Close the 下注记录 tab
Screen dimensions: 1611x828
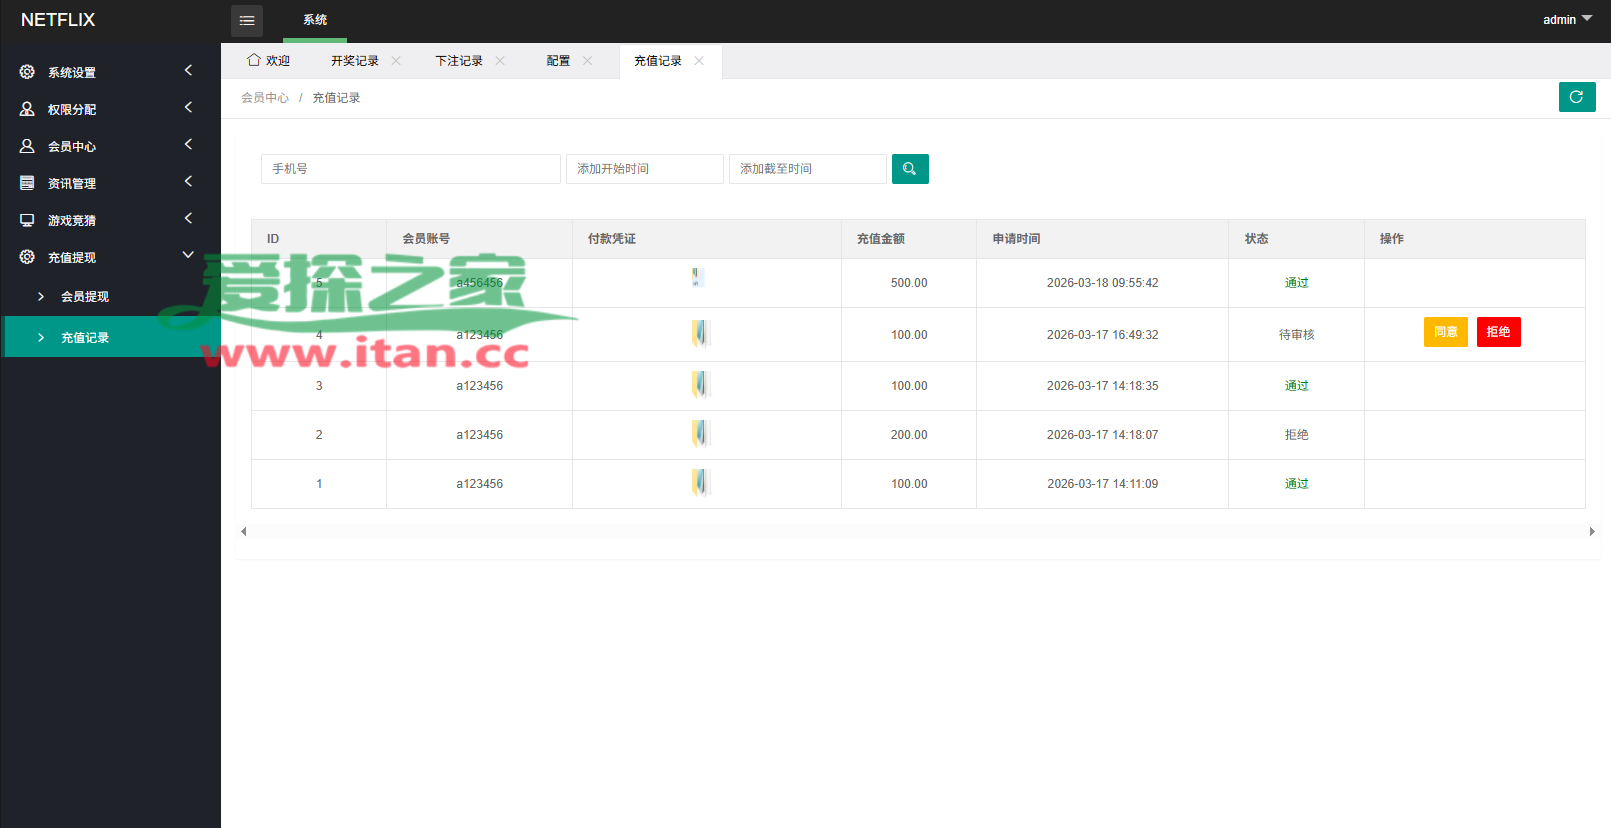click(x=500, y=61)
